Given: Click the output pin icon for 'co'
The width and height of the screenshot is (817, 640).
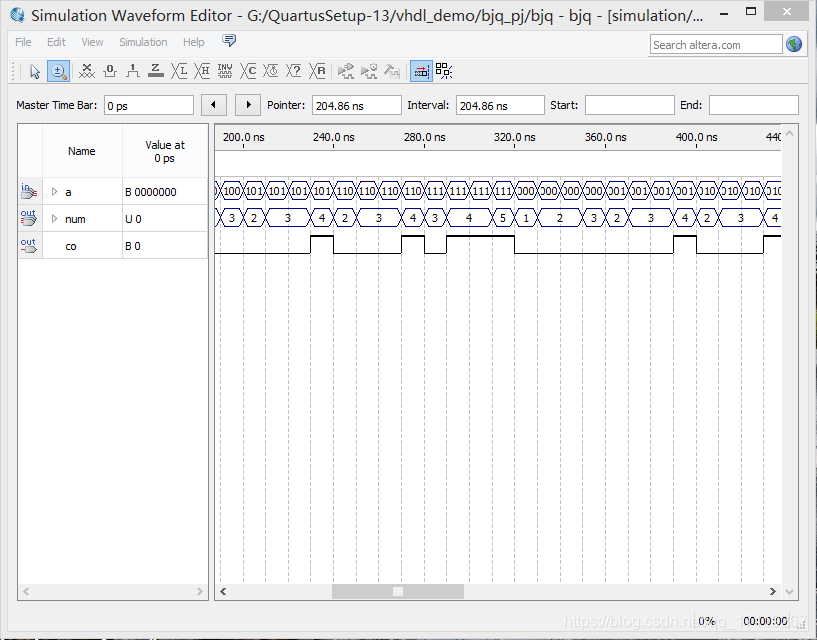Looking at the screenshot, I should pyautogui.click(x=29, y=245).
